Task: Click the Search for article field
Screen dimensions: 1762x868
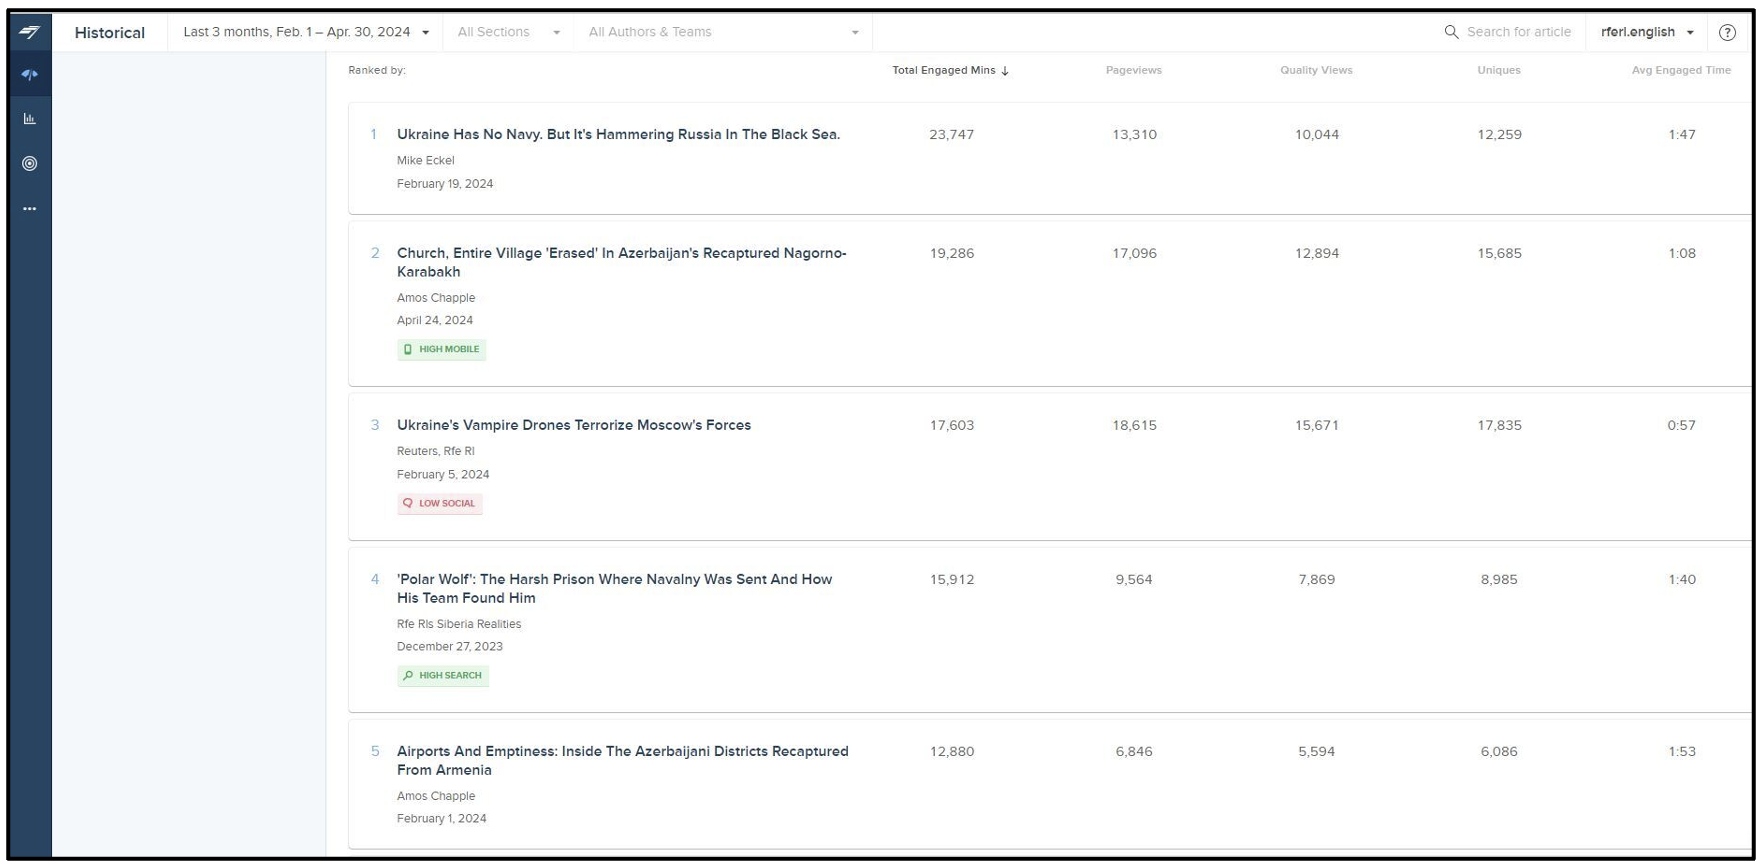Action: [1518, 32]
